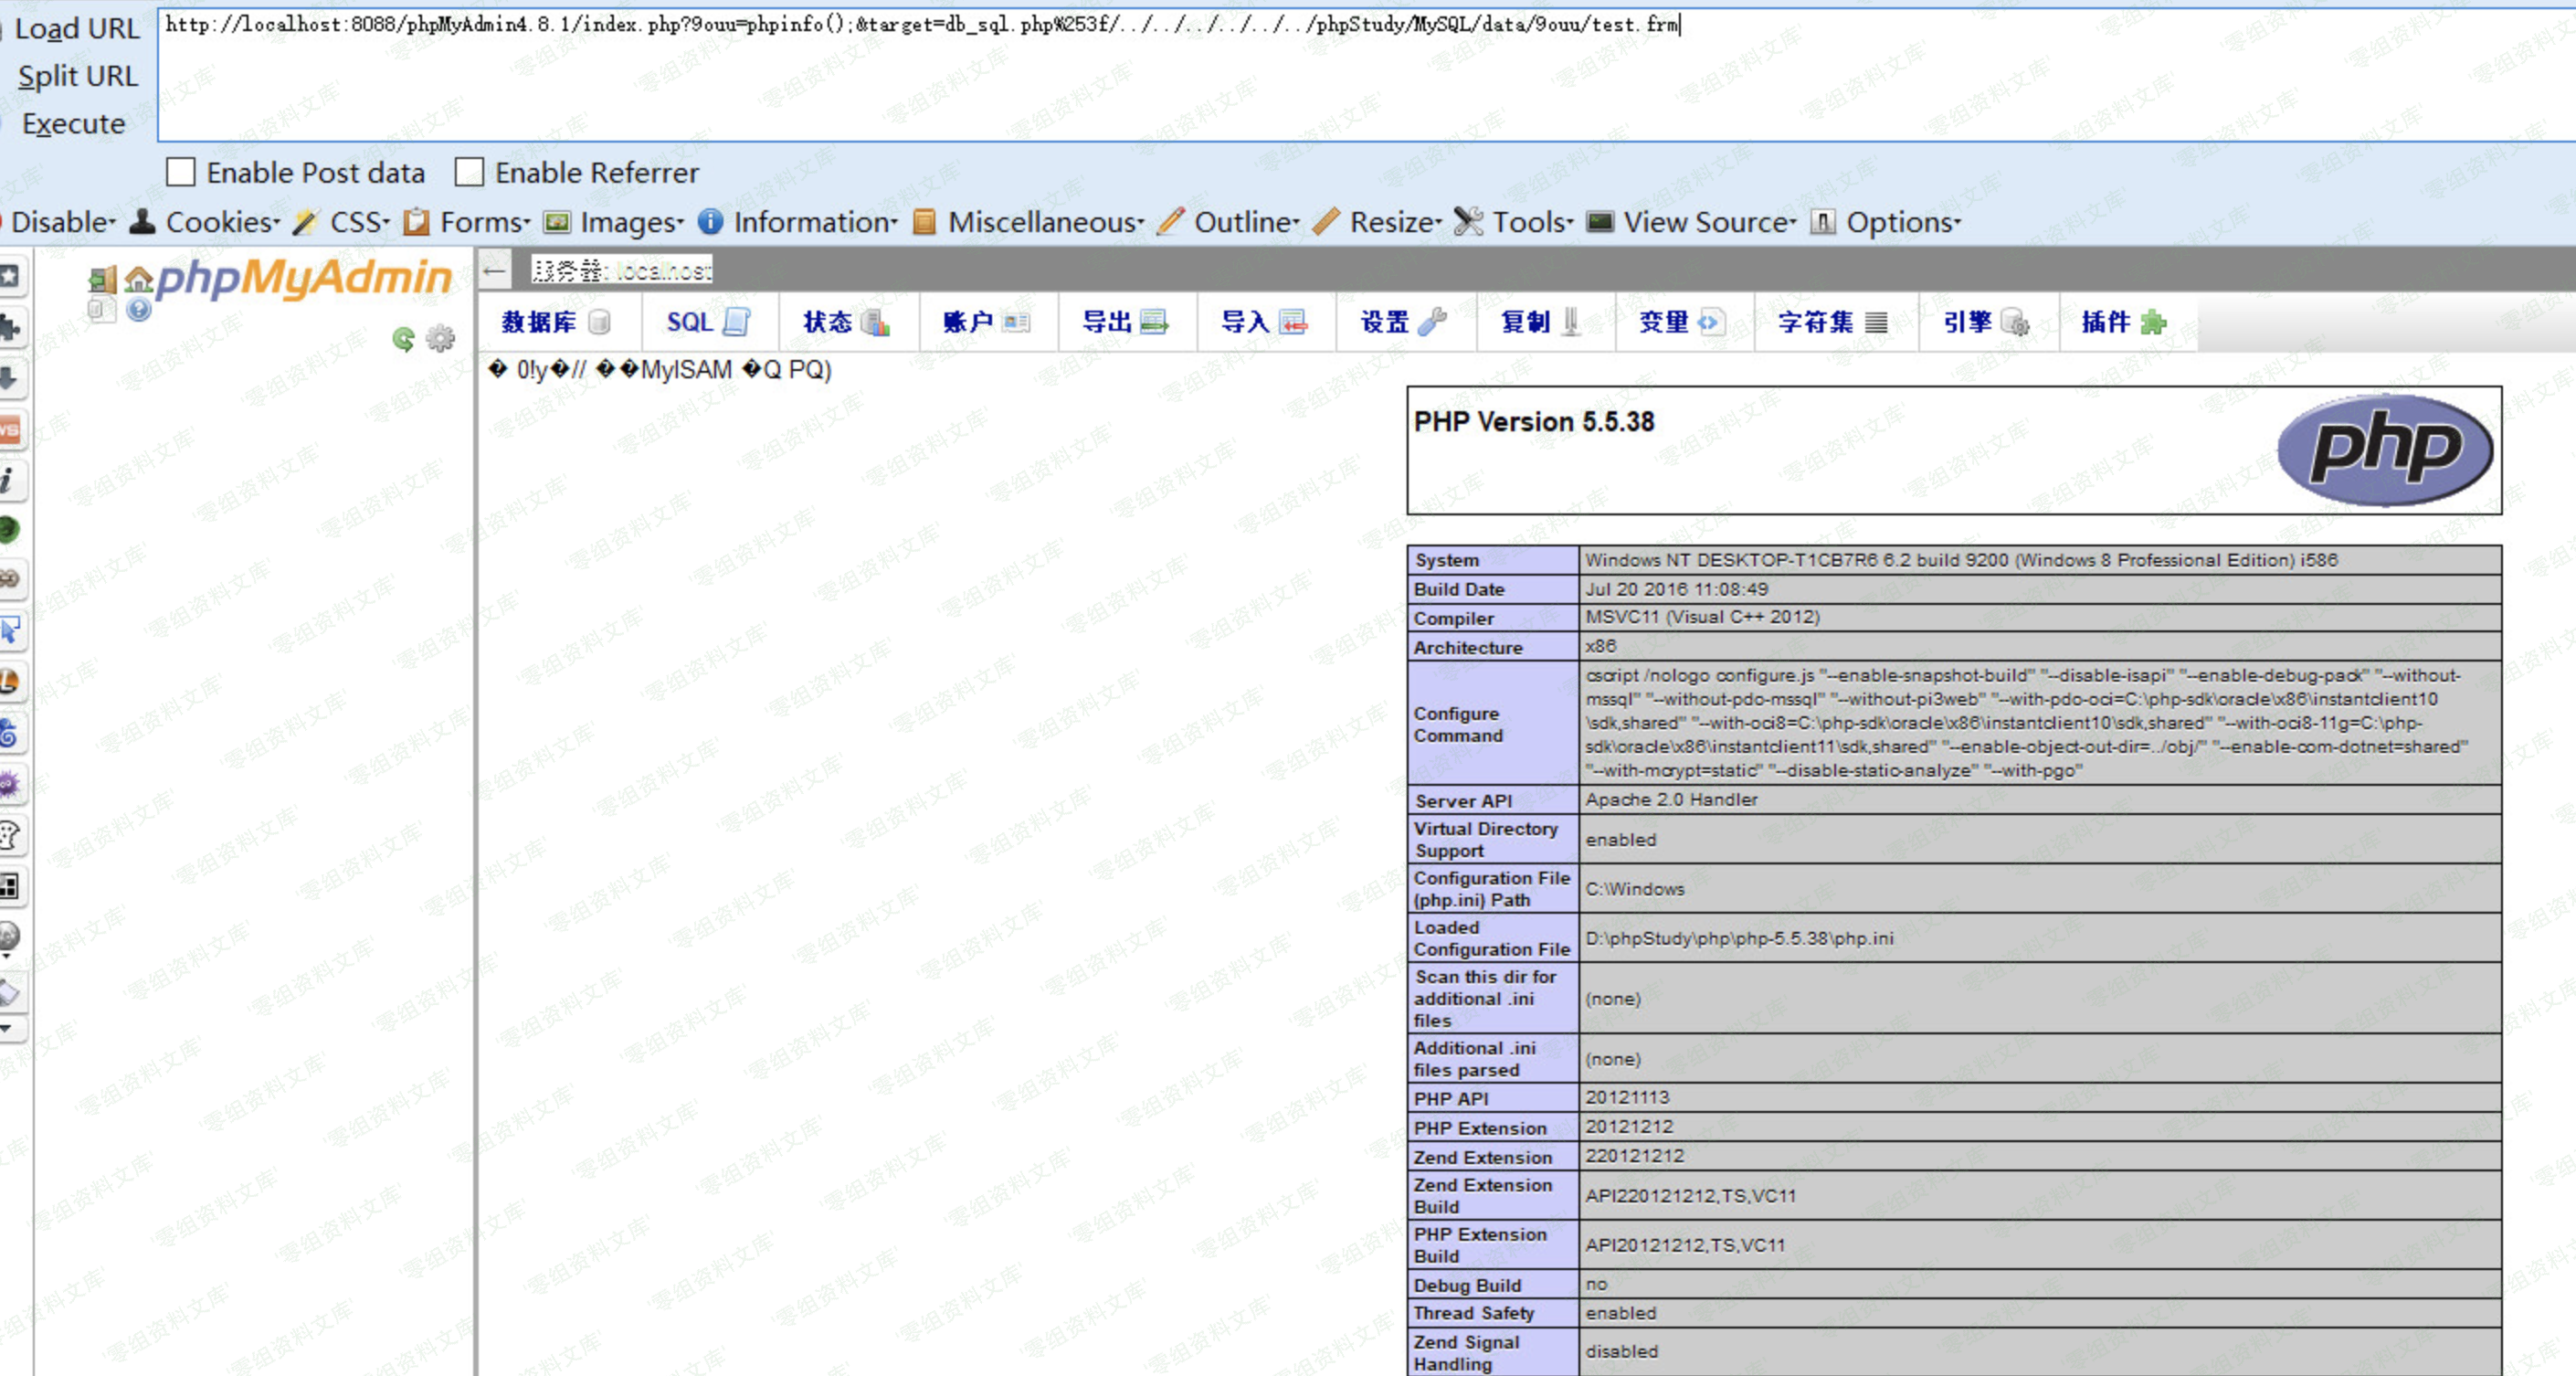Click the Load URL button
Screen dimensions: 2576x1376
[76, 29]
